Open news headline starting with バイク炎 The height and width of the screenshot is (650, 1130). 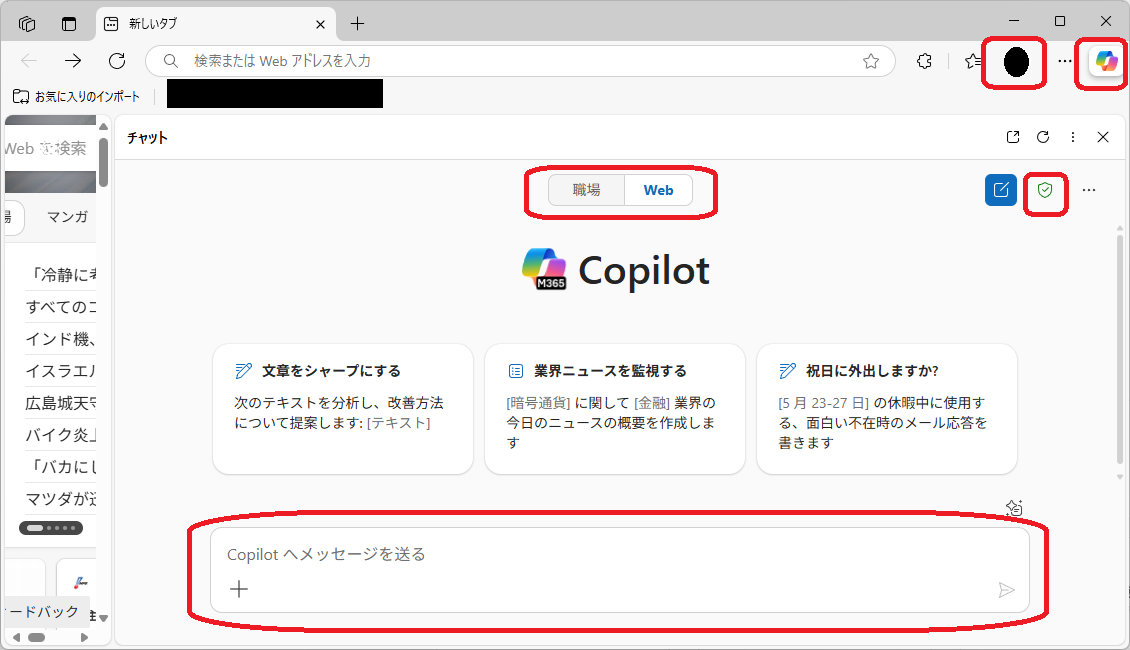click(61, 435)
